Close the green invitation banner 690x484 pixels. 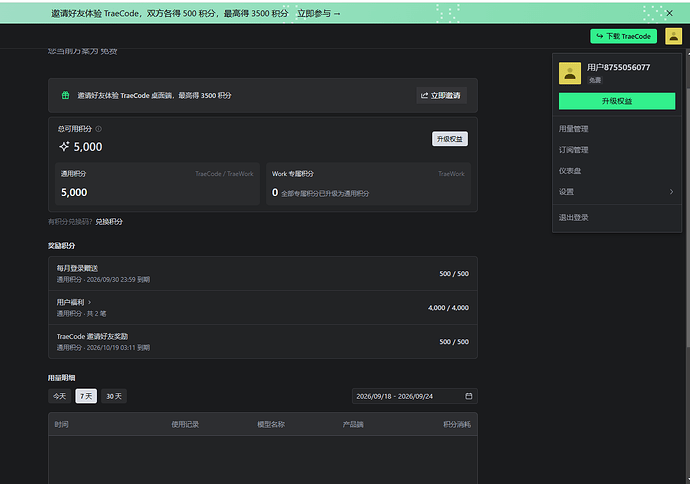click(669, 13)
